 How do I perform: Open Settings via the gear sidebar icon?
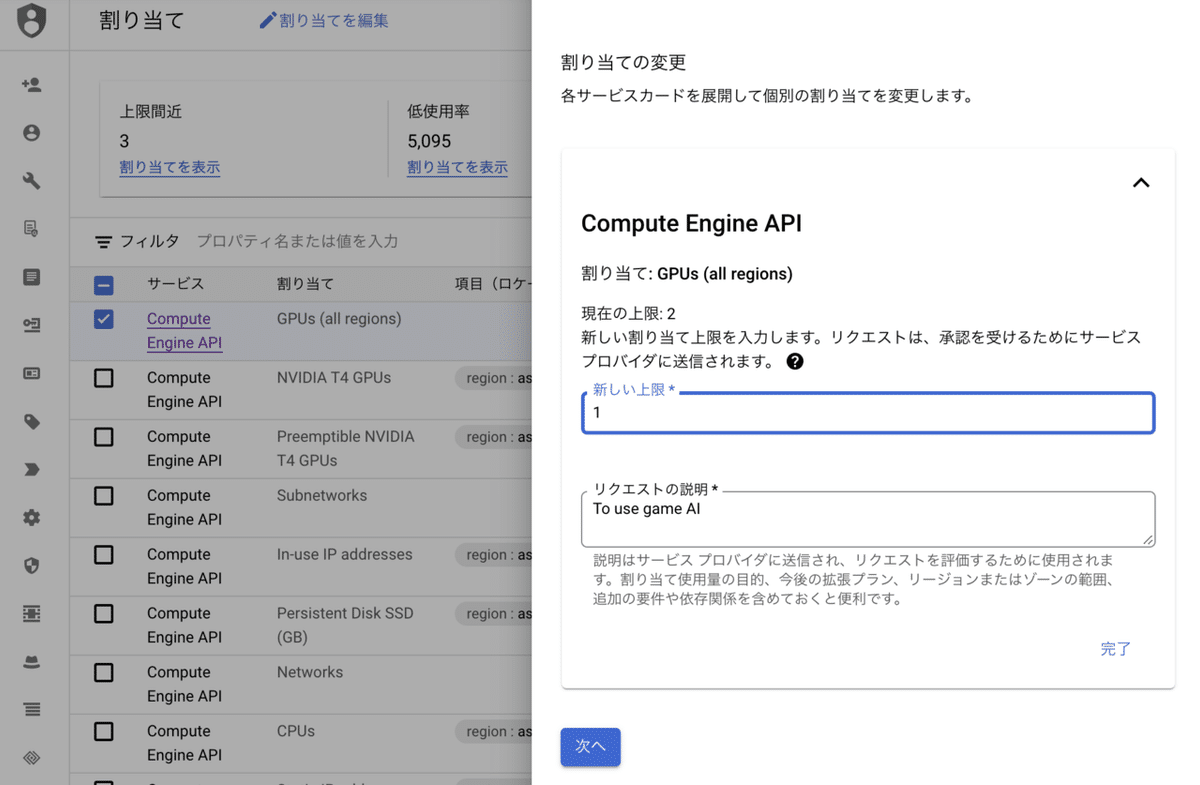(x=33, y=517)
